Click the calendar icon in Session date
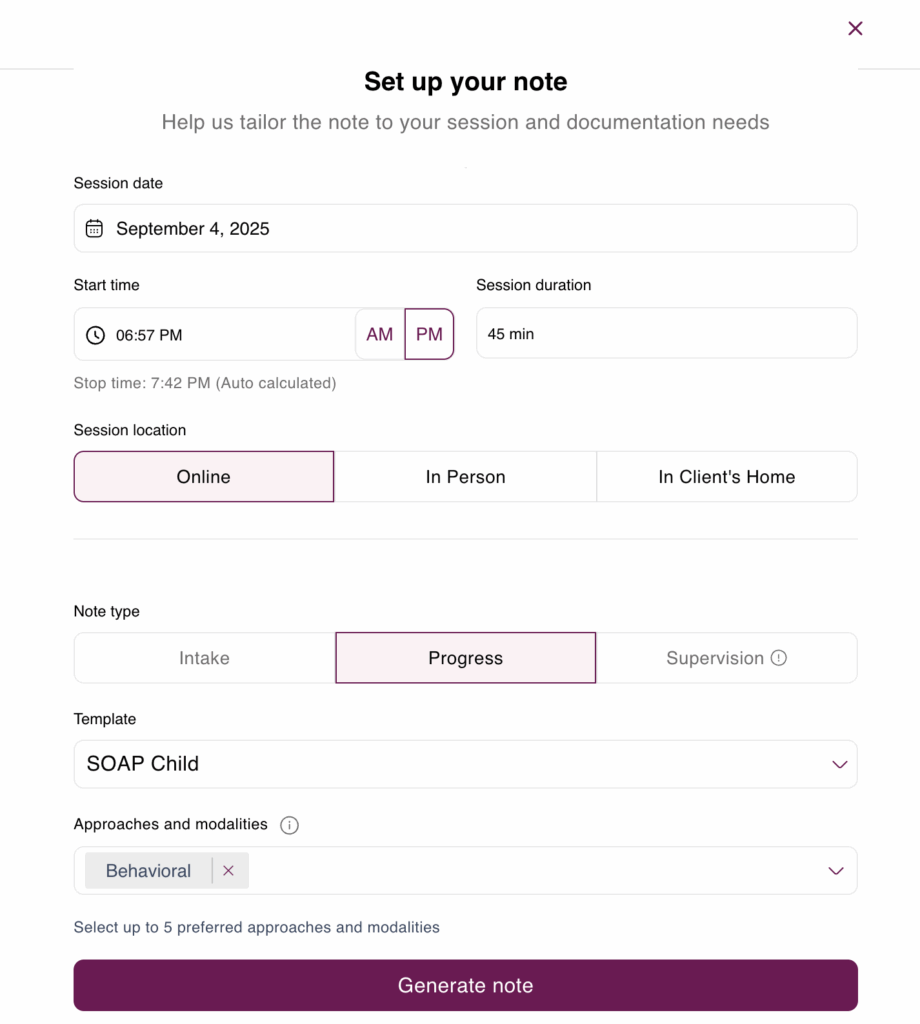The height and width of the screenshot is (1024, 920). pyautogui.click(x=95, y=229)
